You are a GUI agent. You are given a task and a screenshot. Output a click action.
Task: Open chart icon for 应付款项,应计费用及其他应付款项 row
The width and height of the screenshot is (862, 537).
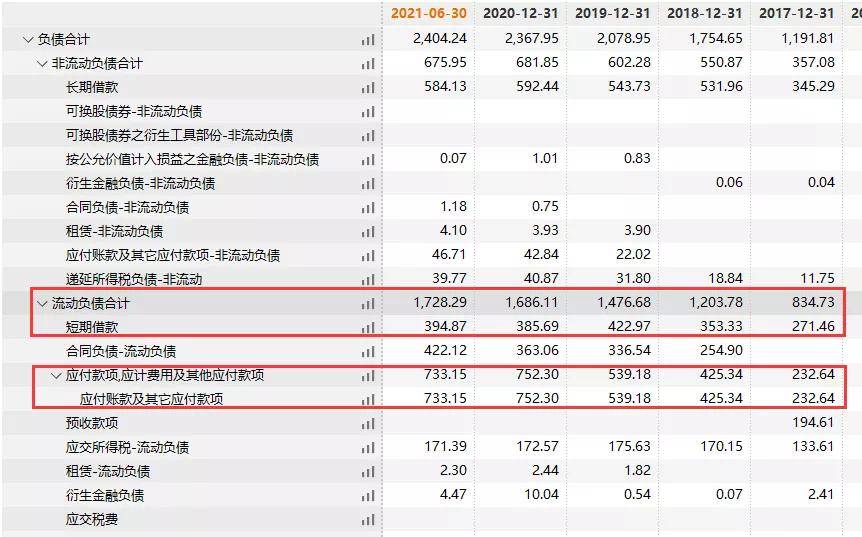tap(368, 376)
